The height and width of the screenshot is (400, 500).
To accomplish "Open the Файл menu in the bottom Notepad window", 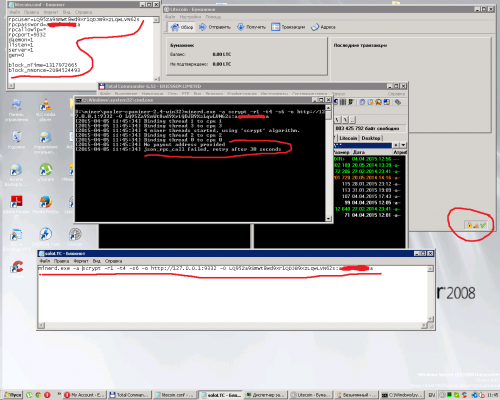I will coord(44,261).
